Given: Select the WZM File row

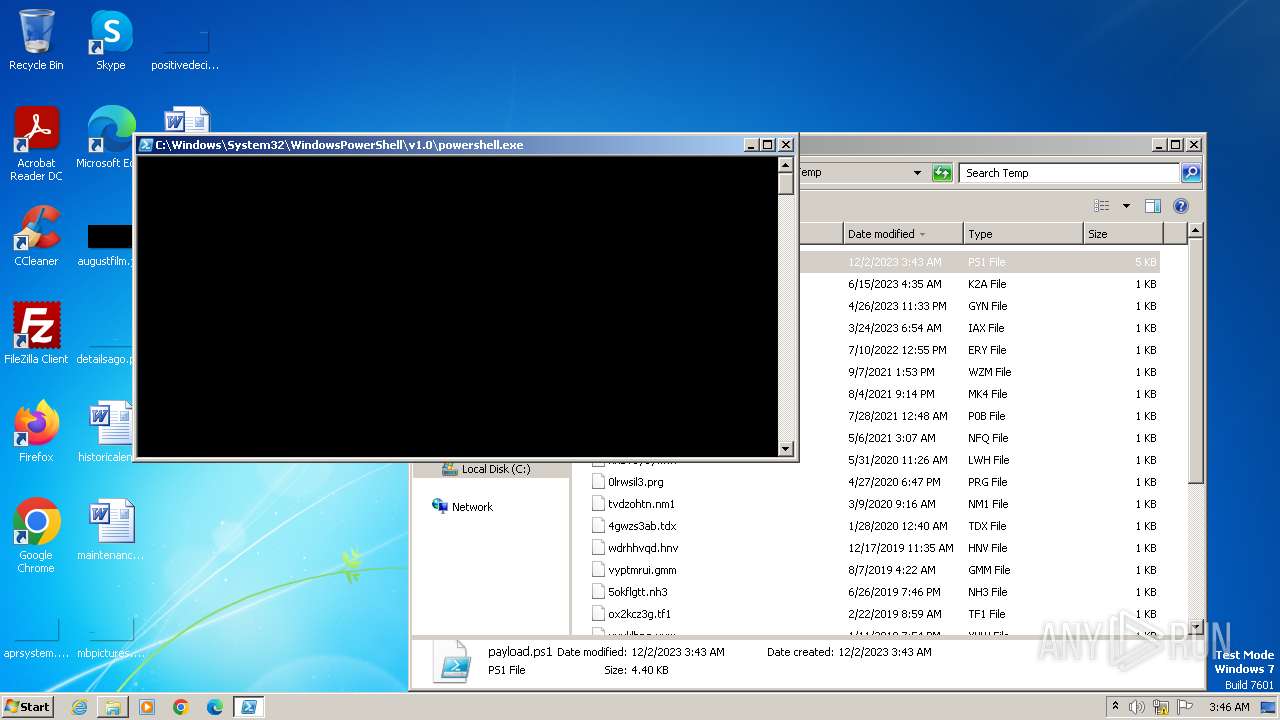Looking at the screenshot, I should point(980,372).
